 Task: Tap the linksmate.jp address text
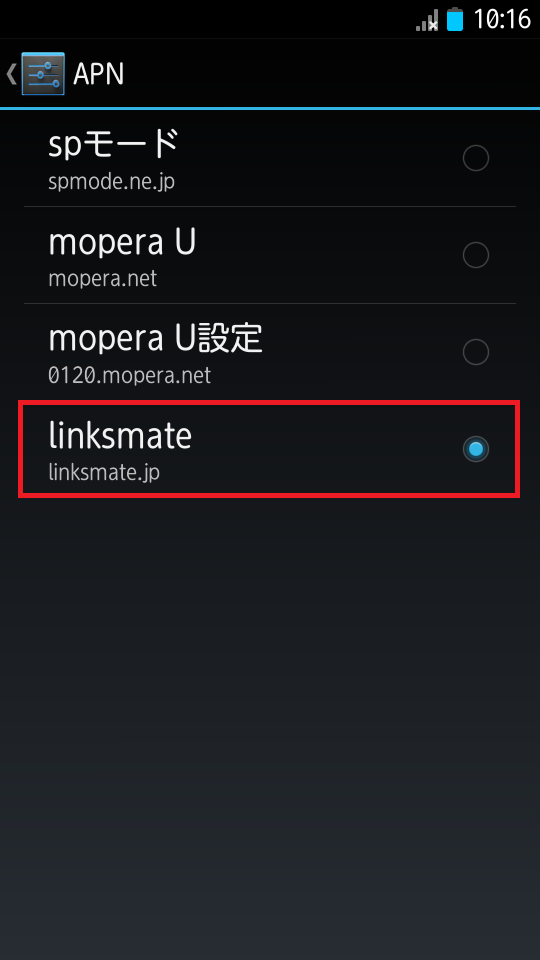(104, 473)
